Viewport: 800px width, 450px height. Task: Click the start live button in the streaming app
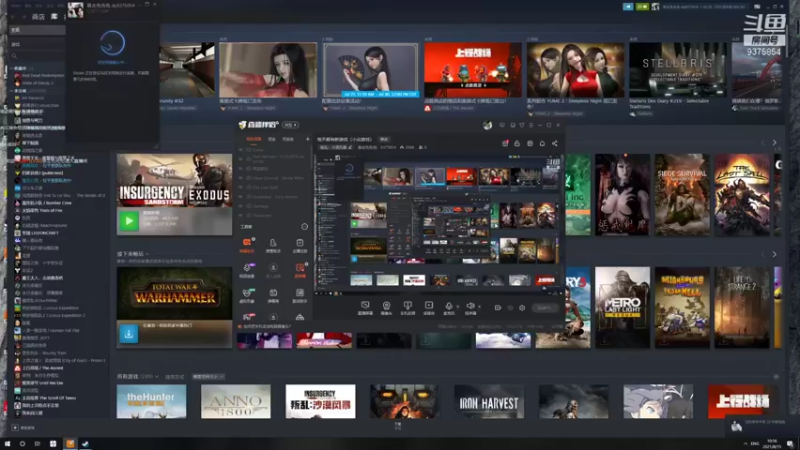(x=544, y=308)
